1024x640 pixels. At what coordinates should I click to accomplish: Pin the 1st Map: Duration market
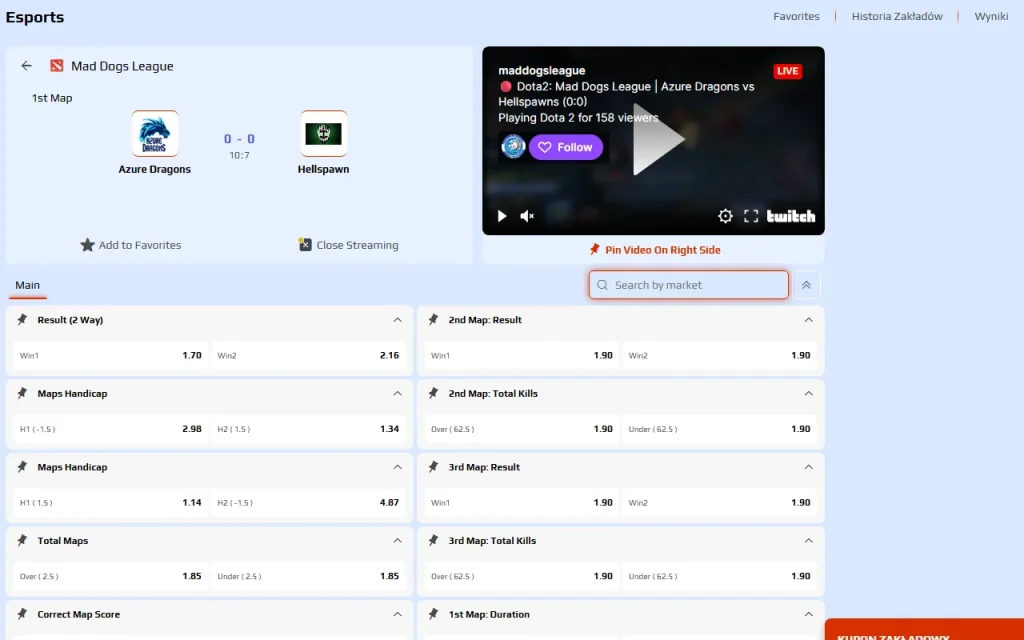point(433,614)
